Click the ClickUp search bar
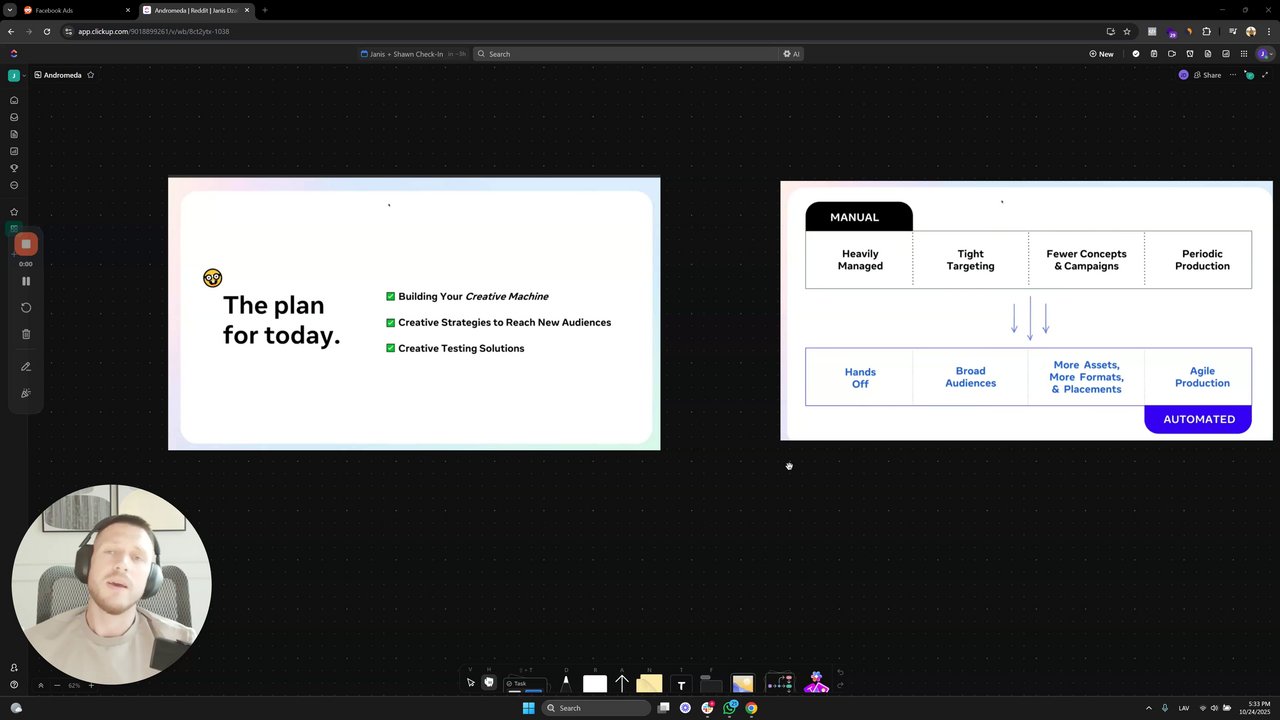 [x=627, y=54]
